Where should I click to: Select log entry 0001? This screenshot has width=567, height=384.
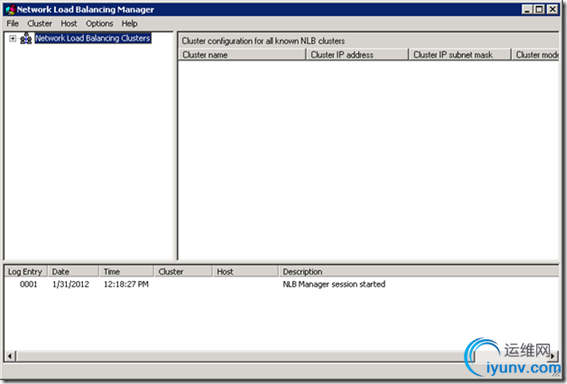coord(29,284)
